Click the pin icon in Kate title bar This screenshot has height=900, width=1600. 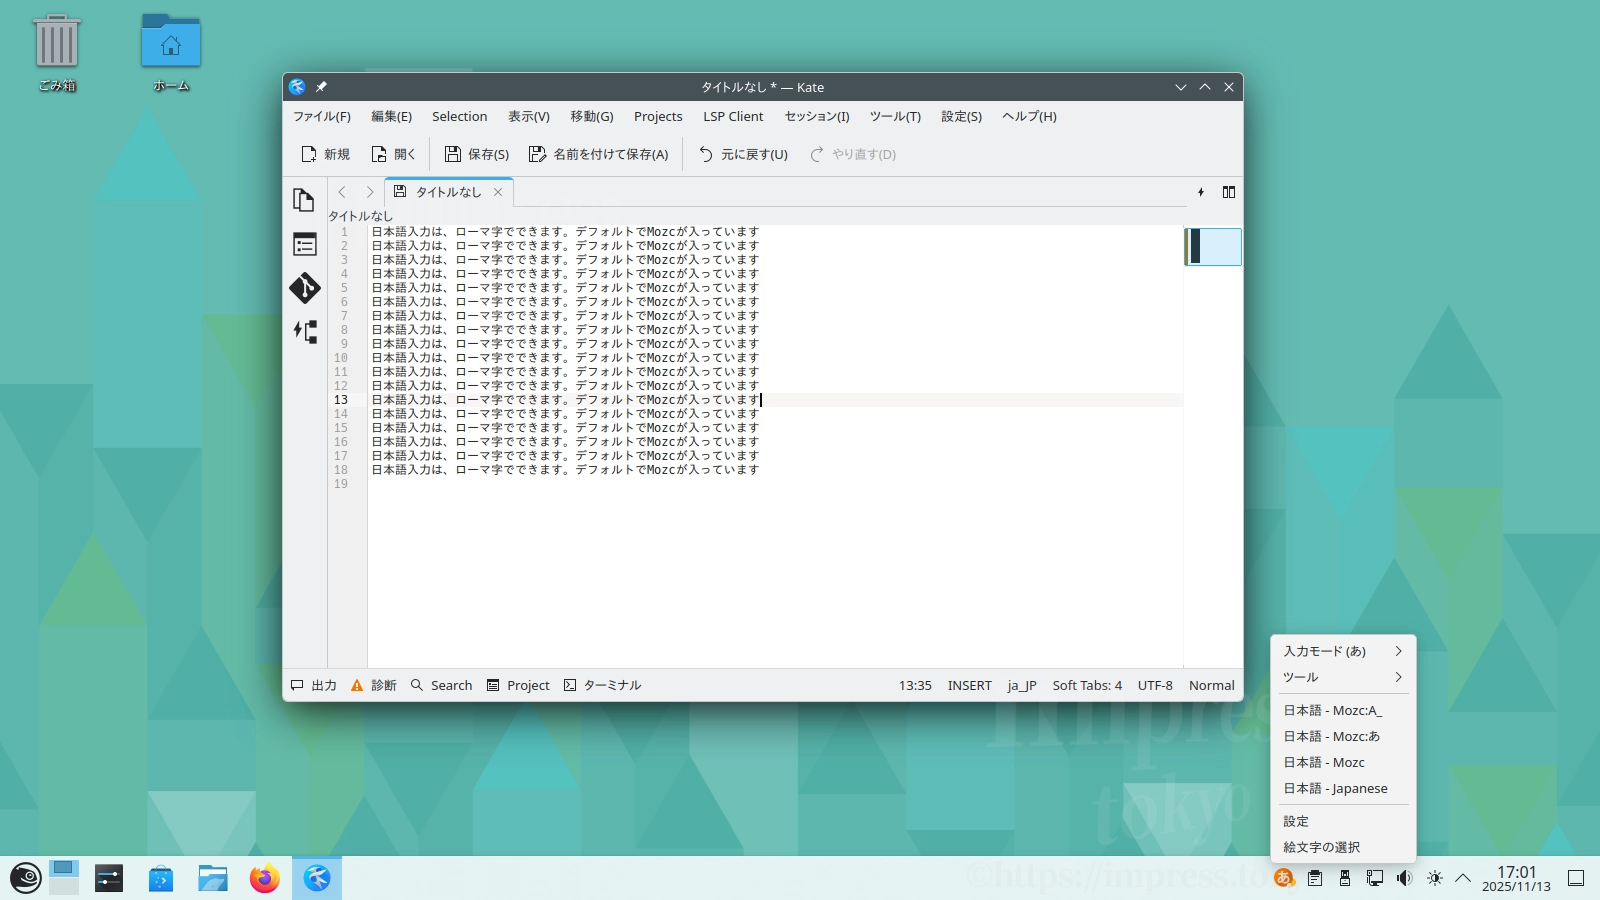(321, 87)
